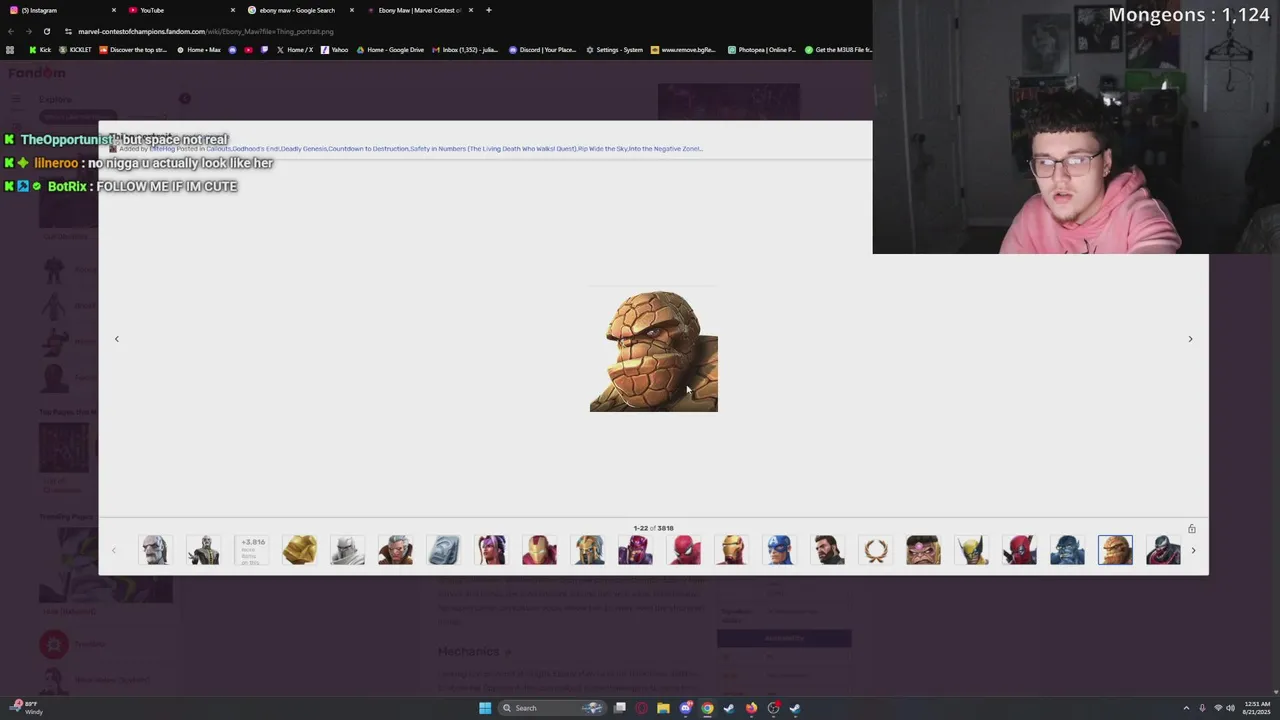The height and width of the screenshot is (720, 1280).
Task: Select the gold laurel wreath thumbnail
Action: (875, 550)
